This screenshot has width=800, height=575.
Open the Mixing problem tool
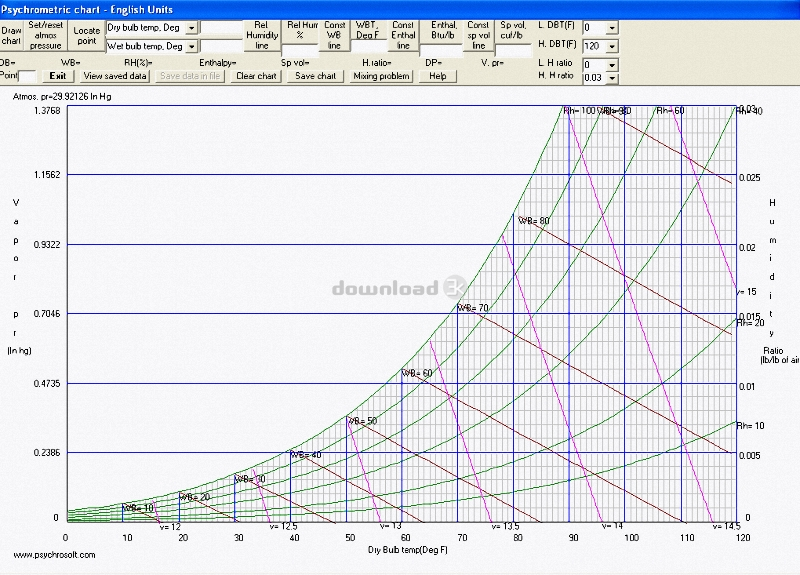click(x=381, y=76)
